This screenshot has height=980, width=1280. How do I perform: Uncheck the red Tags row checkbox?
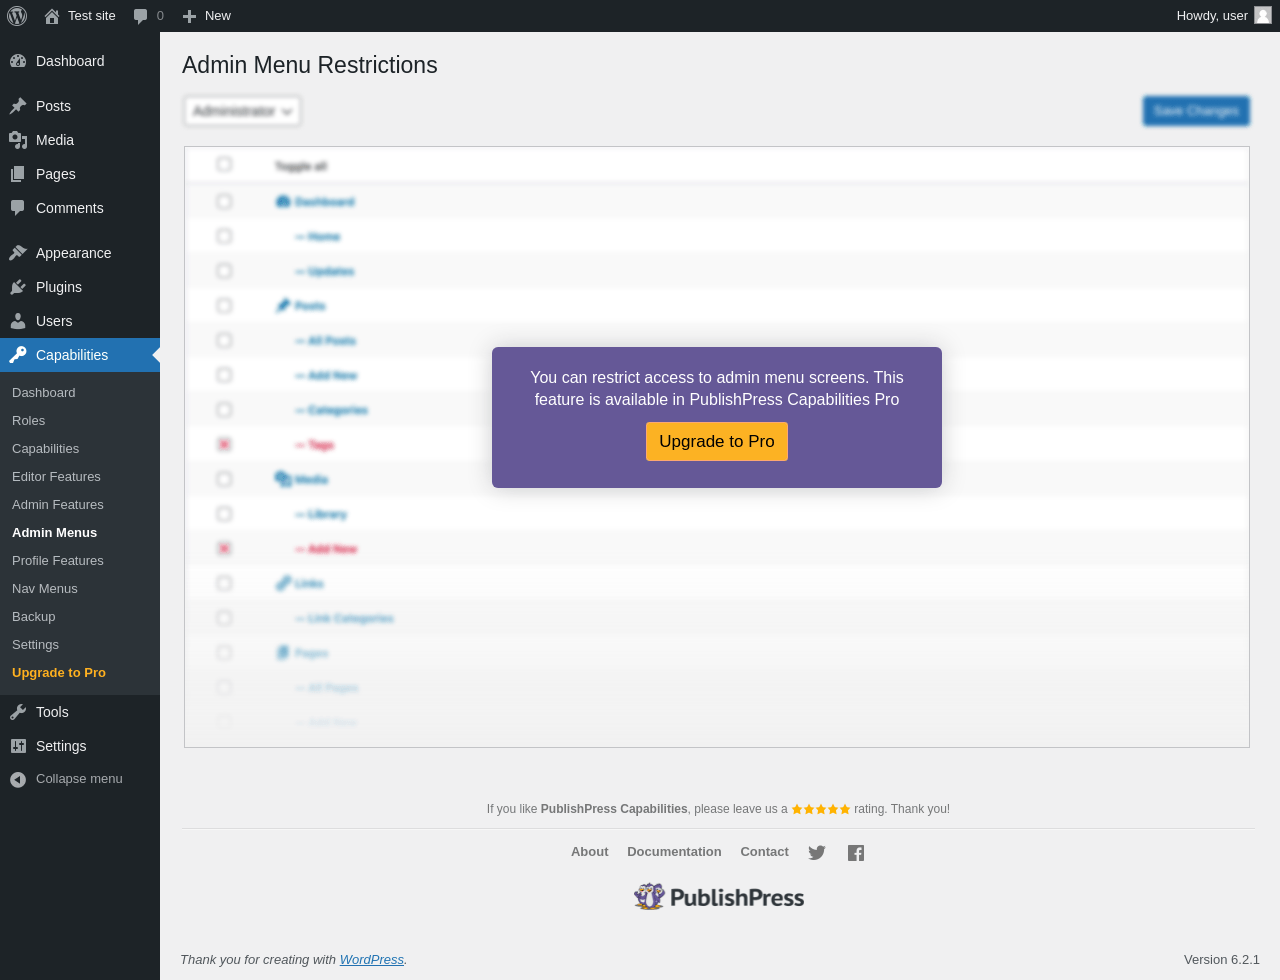(224, 444)
